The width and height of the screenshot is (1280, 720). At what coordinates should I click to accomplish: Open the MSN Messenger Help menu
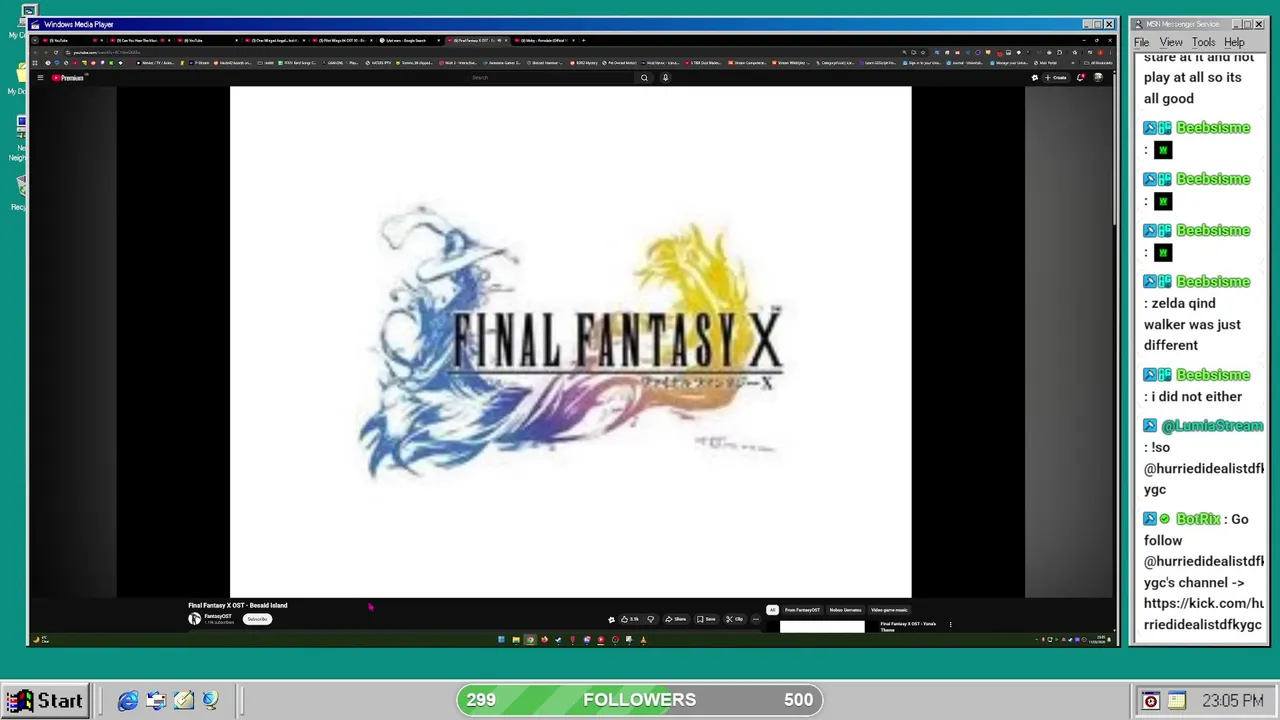click(1234, 42)
